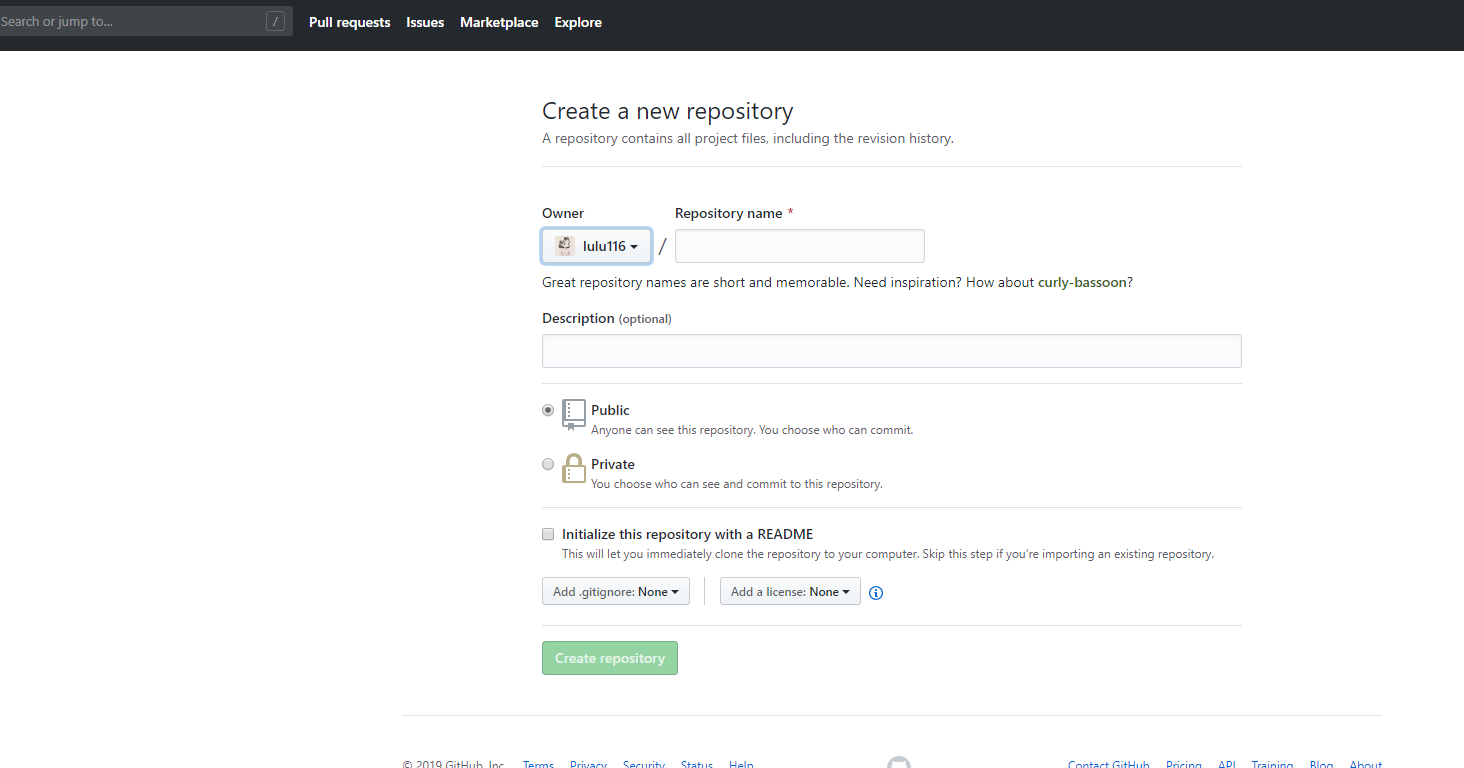Open the Terms footer link
The image size is (1464, 768).
click(538, 765)
